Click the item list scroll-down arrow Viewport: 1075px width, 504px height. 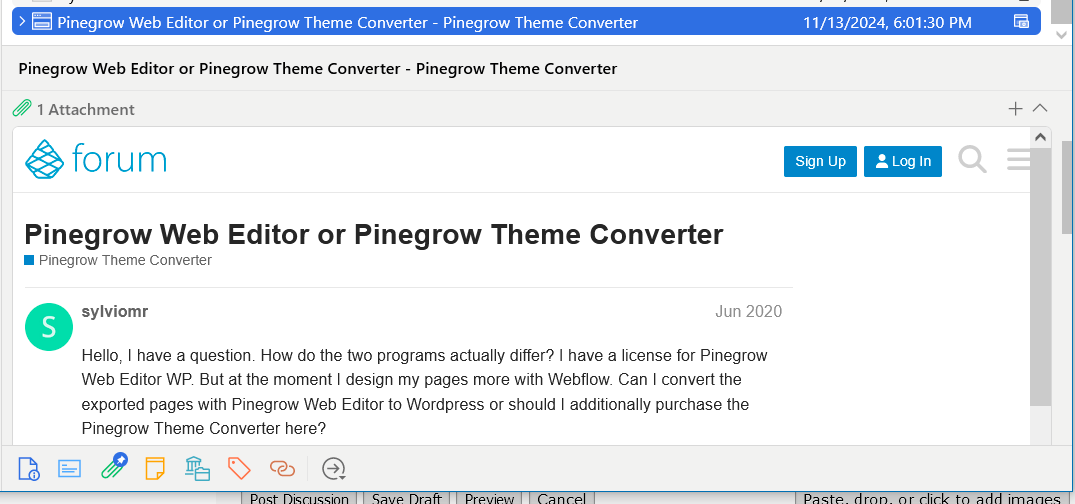click(1062, 35)
